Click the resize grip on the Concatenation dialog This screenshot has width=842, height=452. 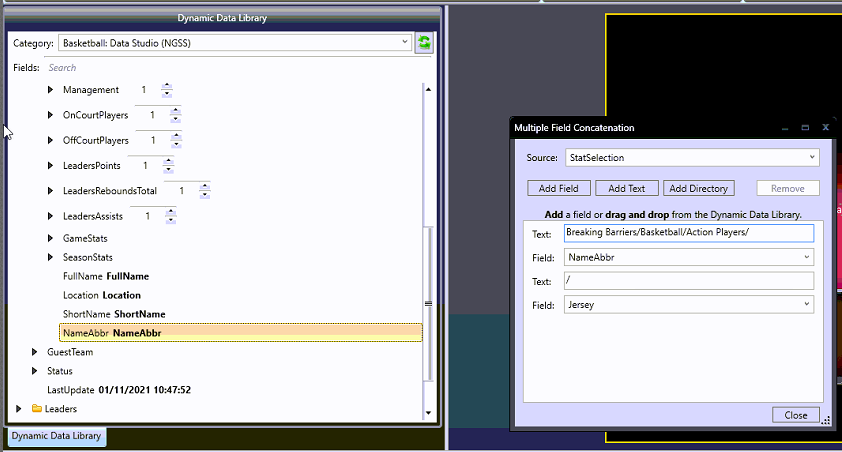825,422
